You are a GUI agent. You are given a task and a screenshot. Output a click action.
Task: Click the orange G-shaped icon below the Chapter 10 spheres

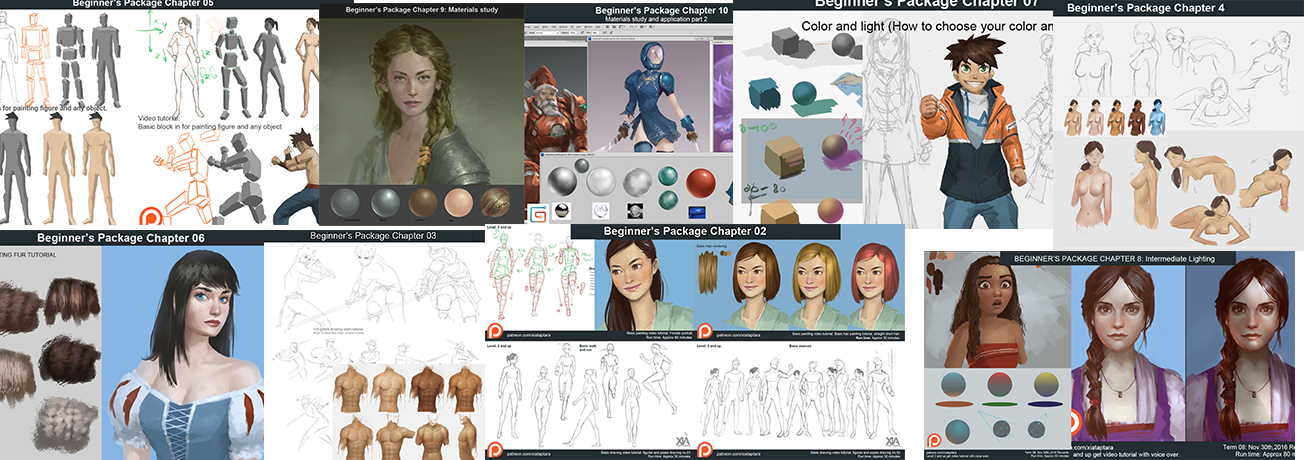pyautogui.click(x=539, y=211)
